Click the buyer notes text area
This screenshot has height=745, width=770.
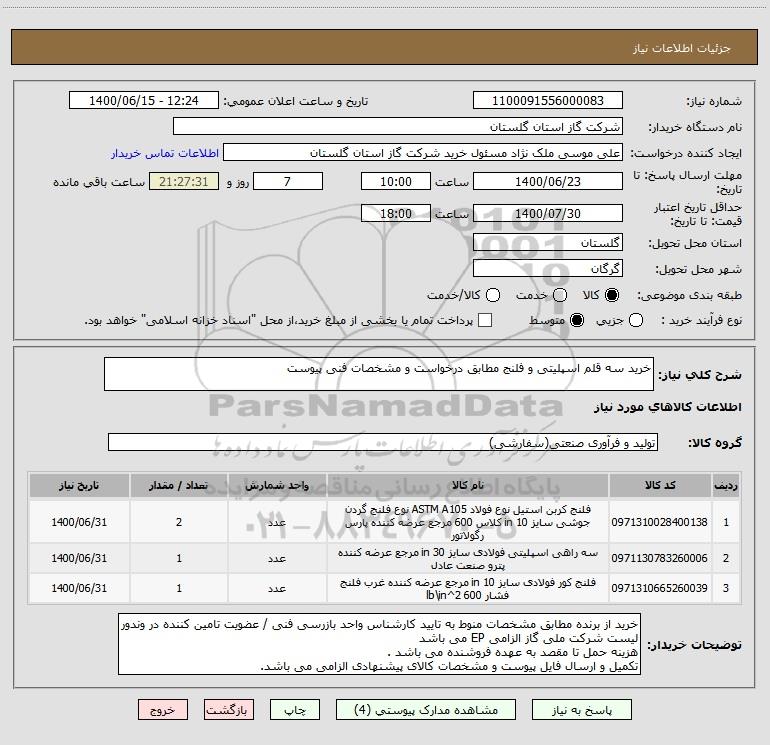379,644
